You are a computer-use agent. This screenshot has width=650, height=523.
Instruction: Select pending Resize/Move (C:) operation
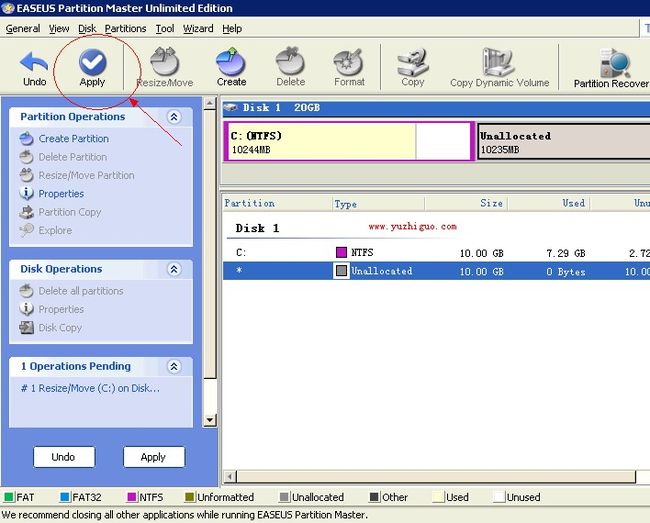(x=90, y=388)
